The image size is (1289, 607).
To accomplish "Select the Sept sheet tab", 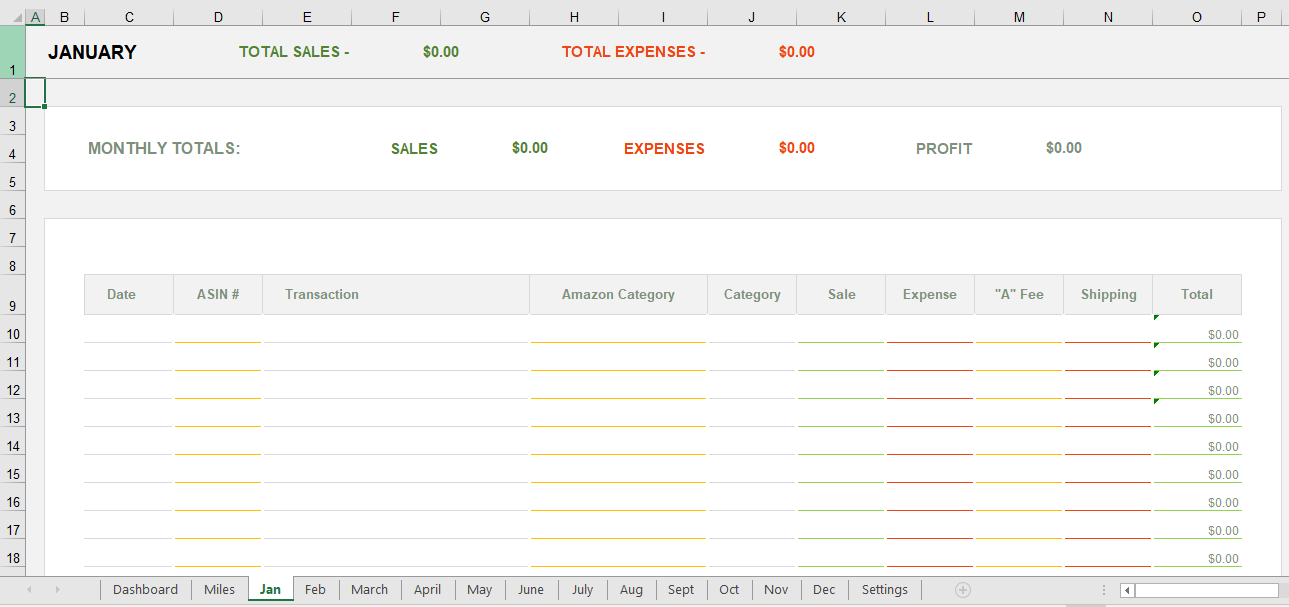I will 681,590.
